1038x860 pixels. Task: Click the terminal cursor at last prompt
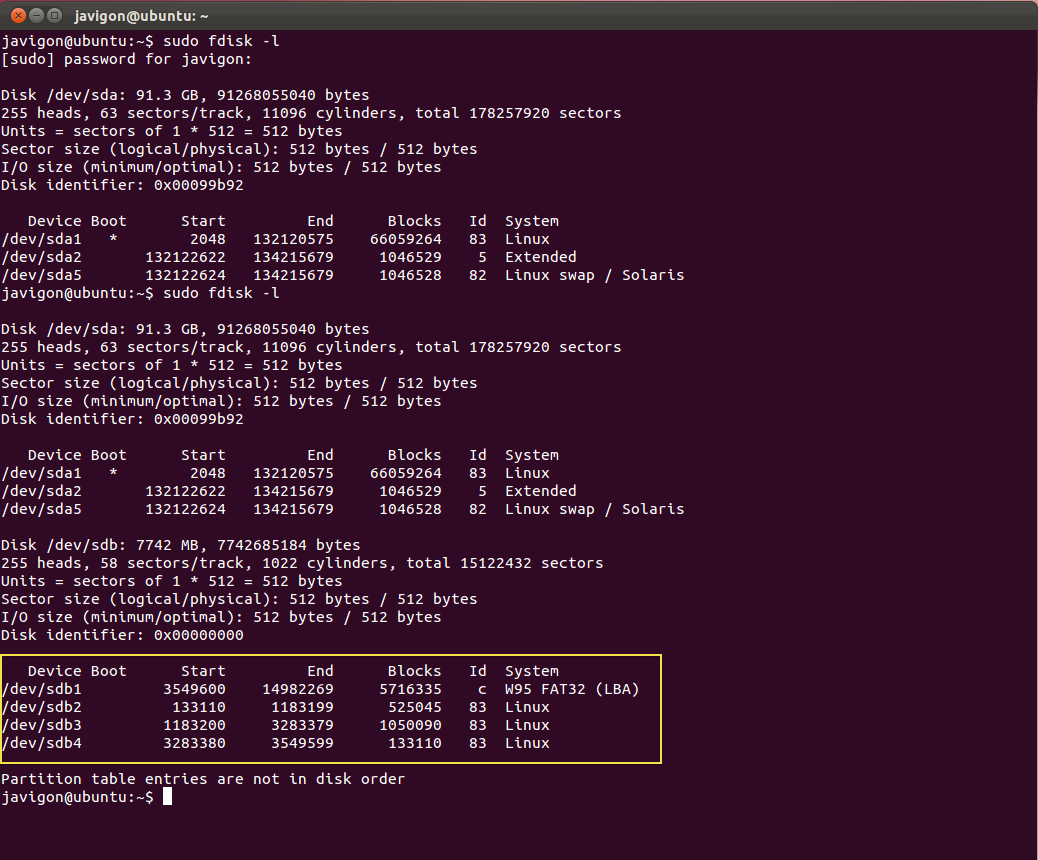pyautogui.click(x=167, y=797)
